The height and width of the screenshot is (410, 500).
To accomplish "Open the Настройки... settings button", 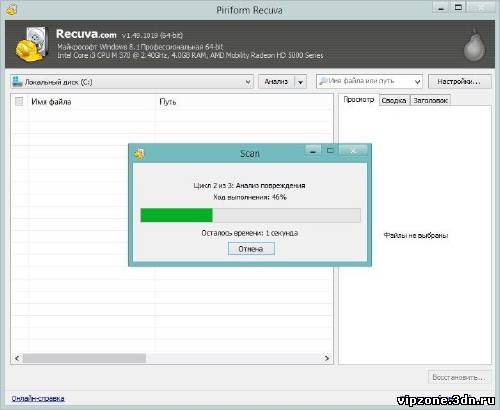I will point(459,82).
